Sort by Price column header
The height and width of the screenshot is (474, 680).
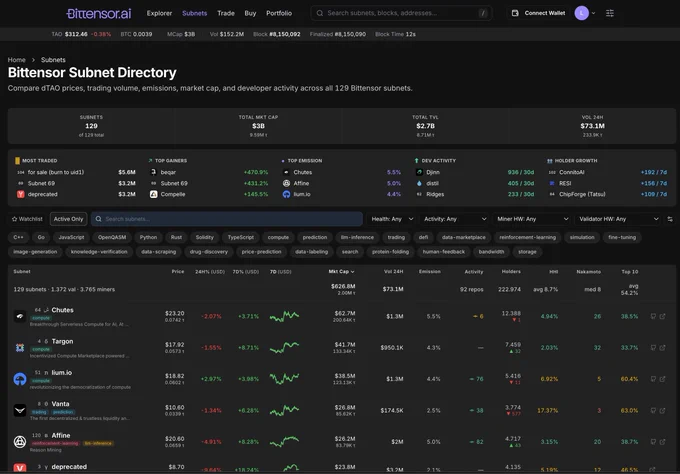click(178, 271)
